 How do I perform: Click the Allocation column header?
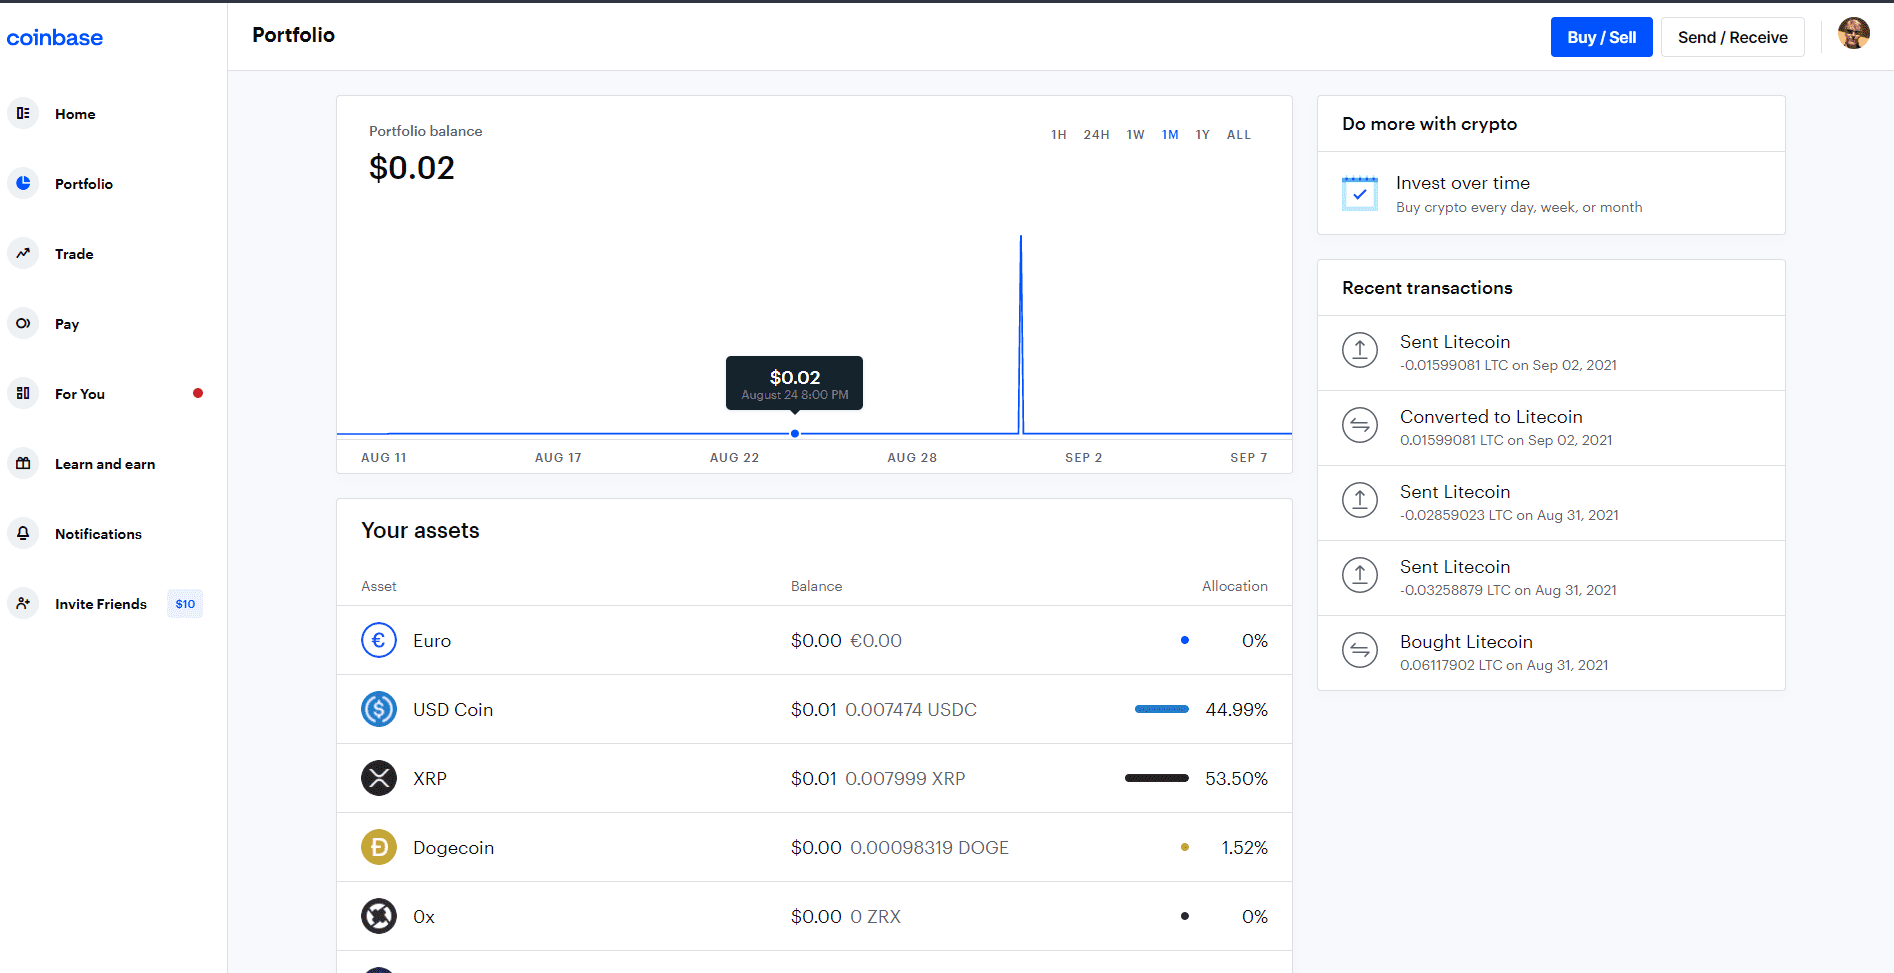[x=1235, y=586]
